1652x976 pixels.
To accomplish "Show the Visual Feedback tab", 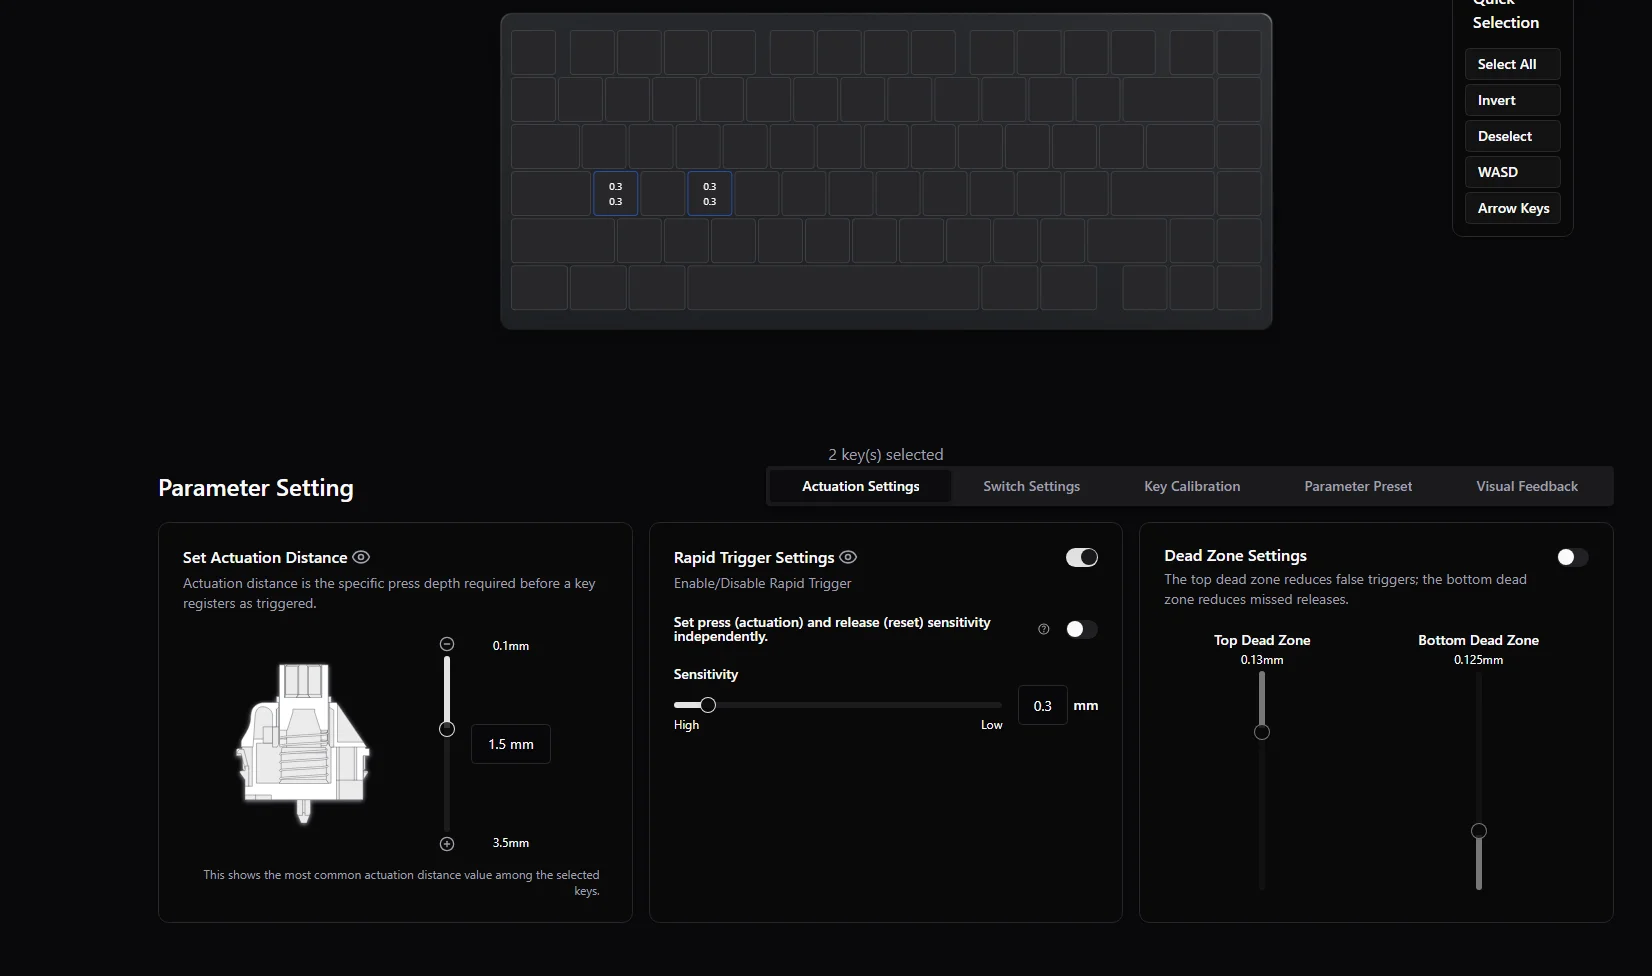I will click(x=1527, y=486).
